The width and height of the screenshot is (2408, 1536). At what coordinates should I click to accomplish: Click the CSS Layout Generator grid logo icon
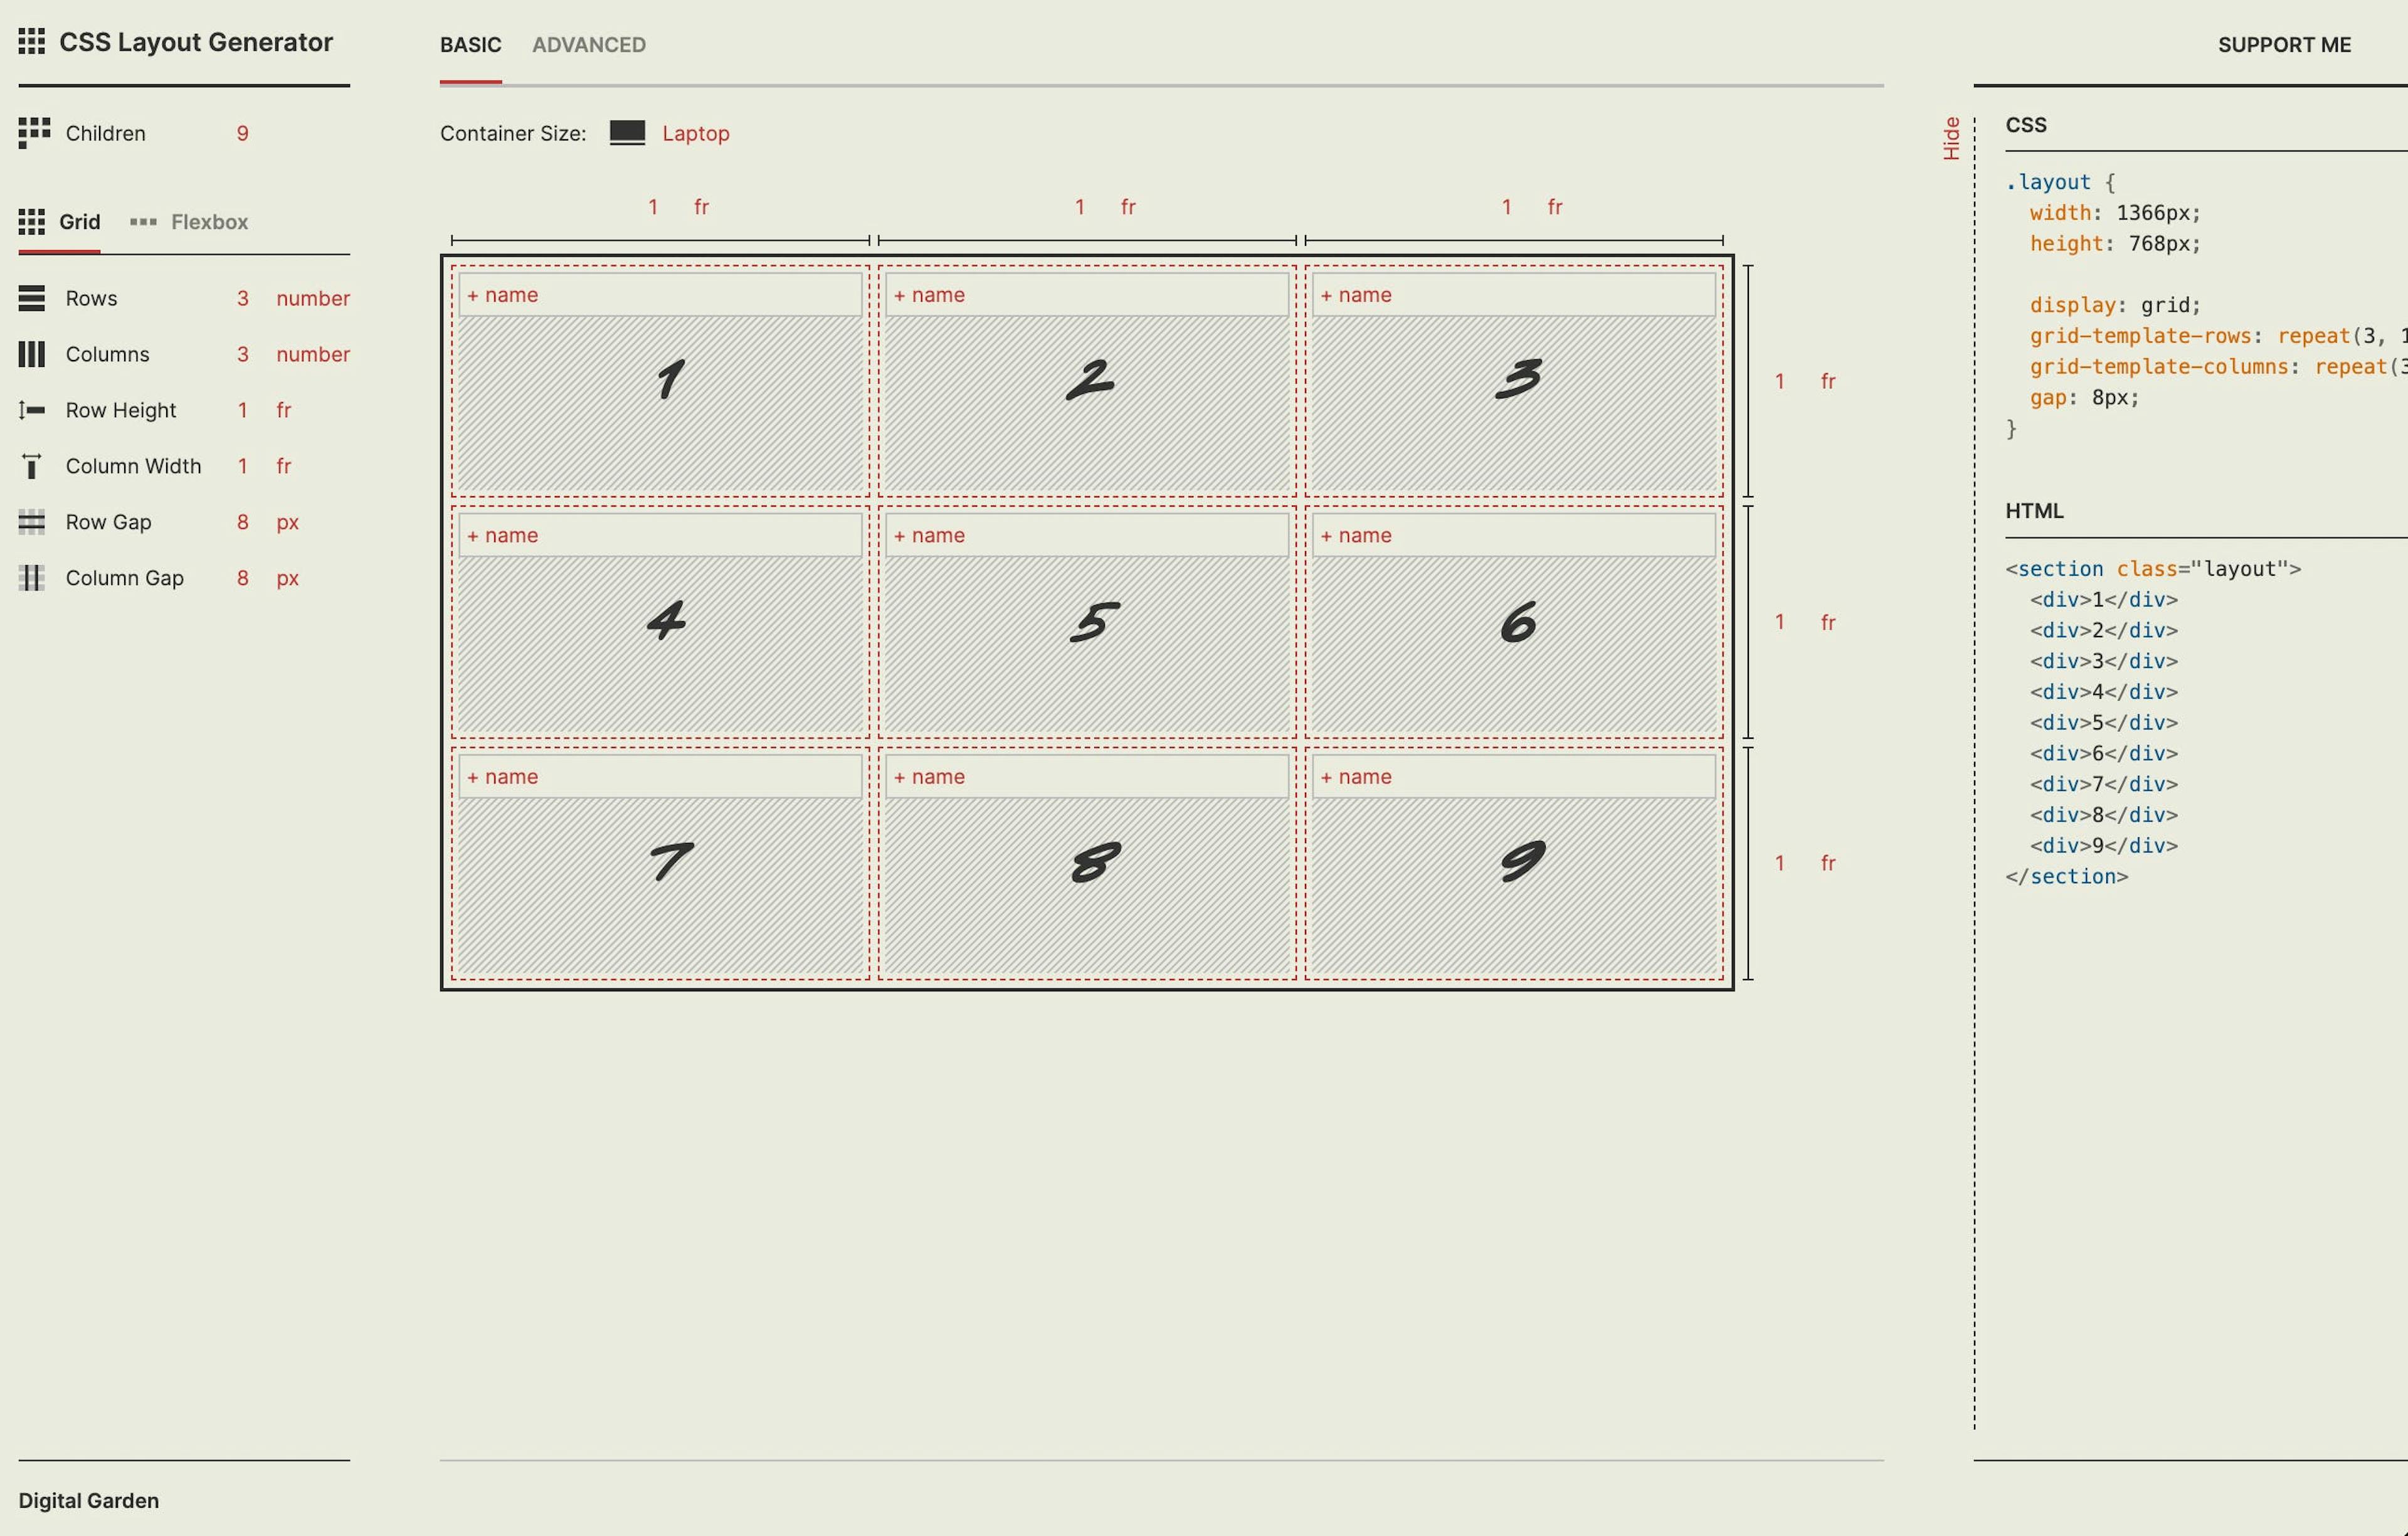31,42
